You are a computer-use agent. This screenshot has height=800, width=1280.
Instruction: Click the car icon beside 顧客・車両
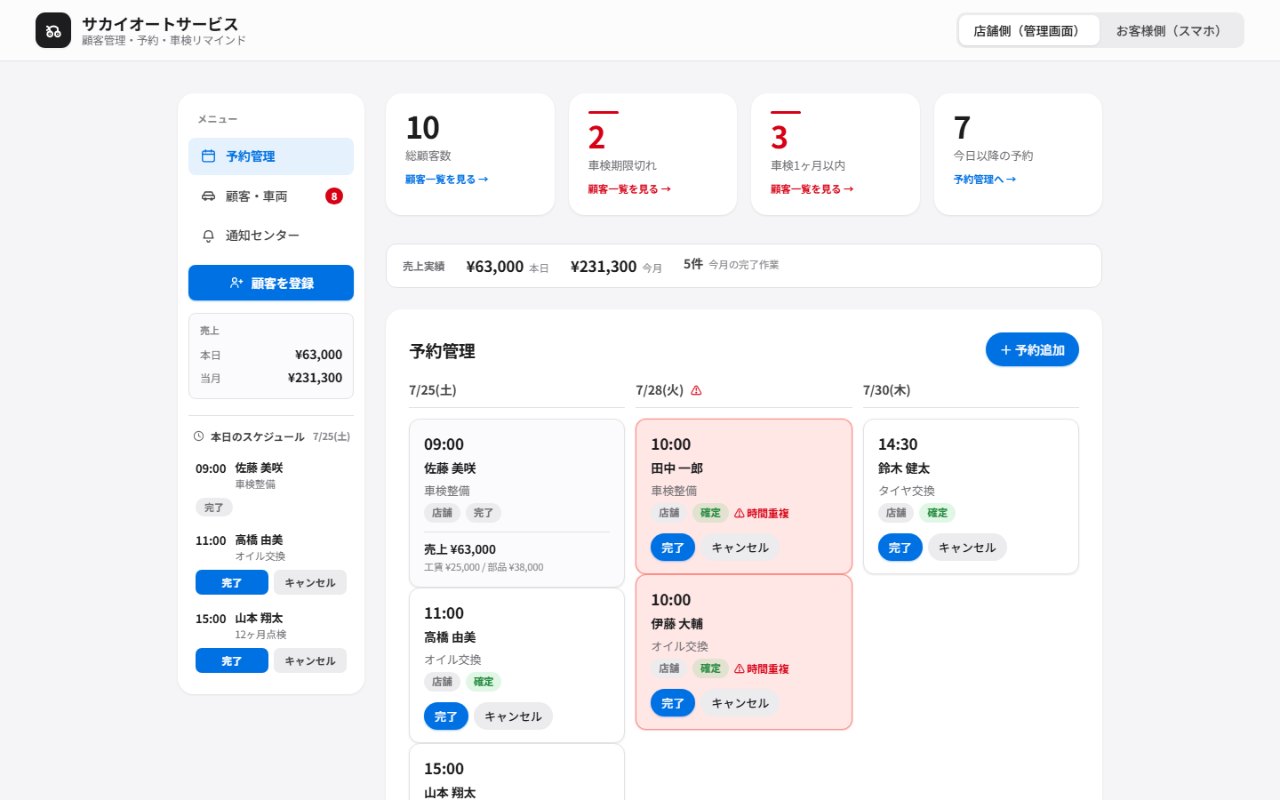tap(208, 196)
